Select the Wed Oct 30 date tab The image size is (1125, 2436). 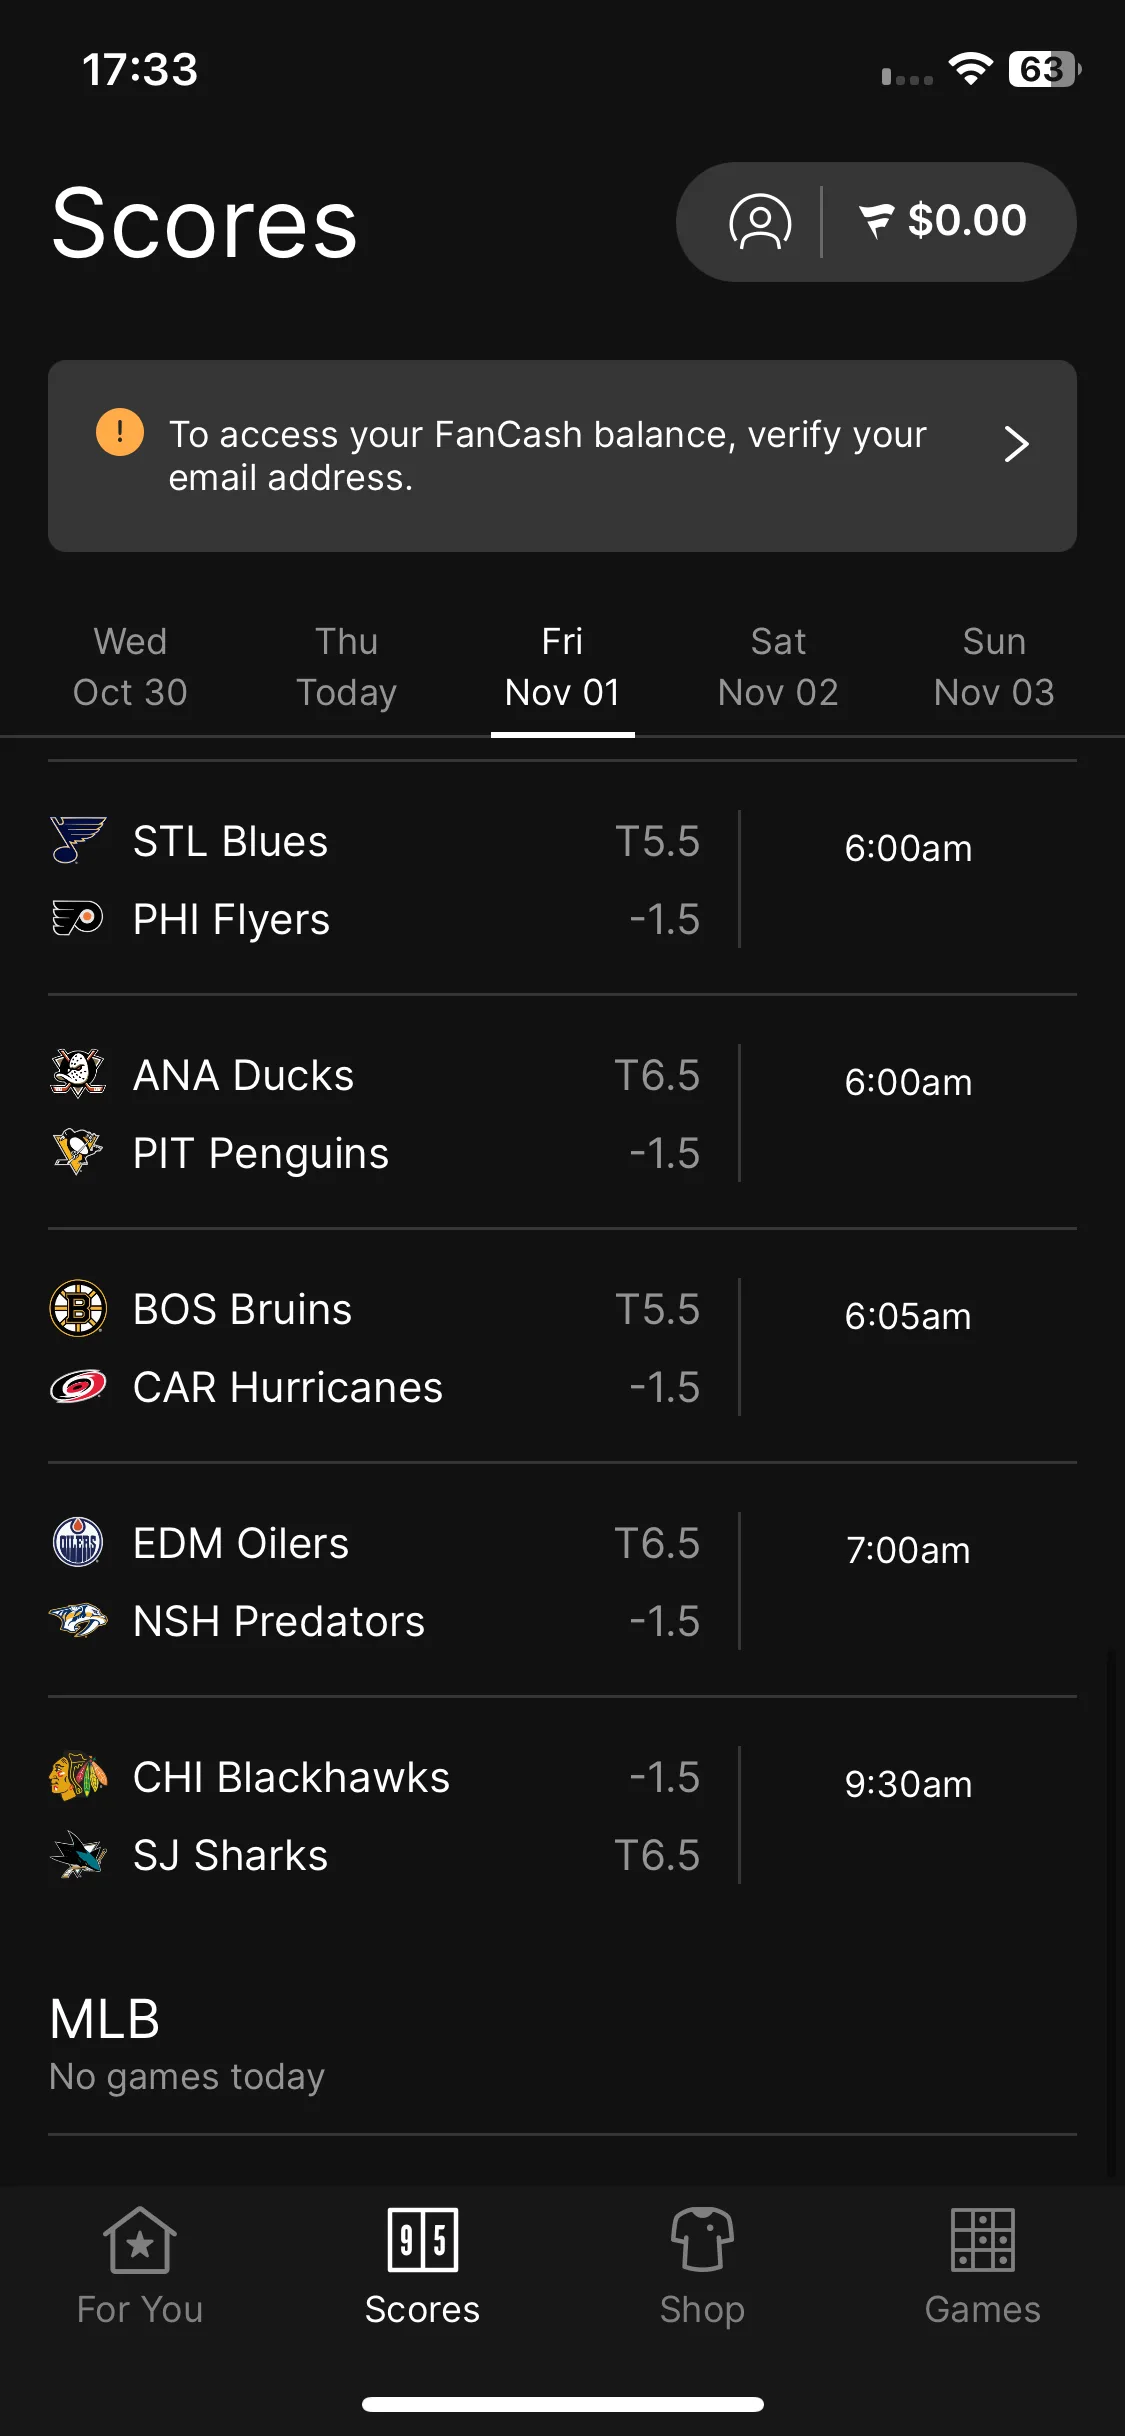(x=130, y=667)
